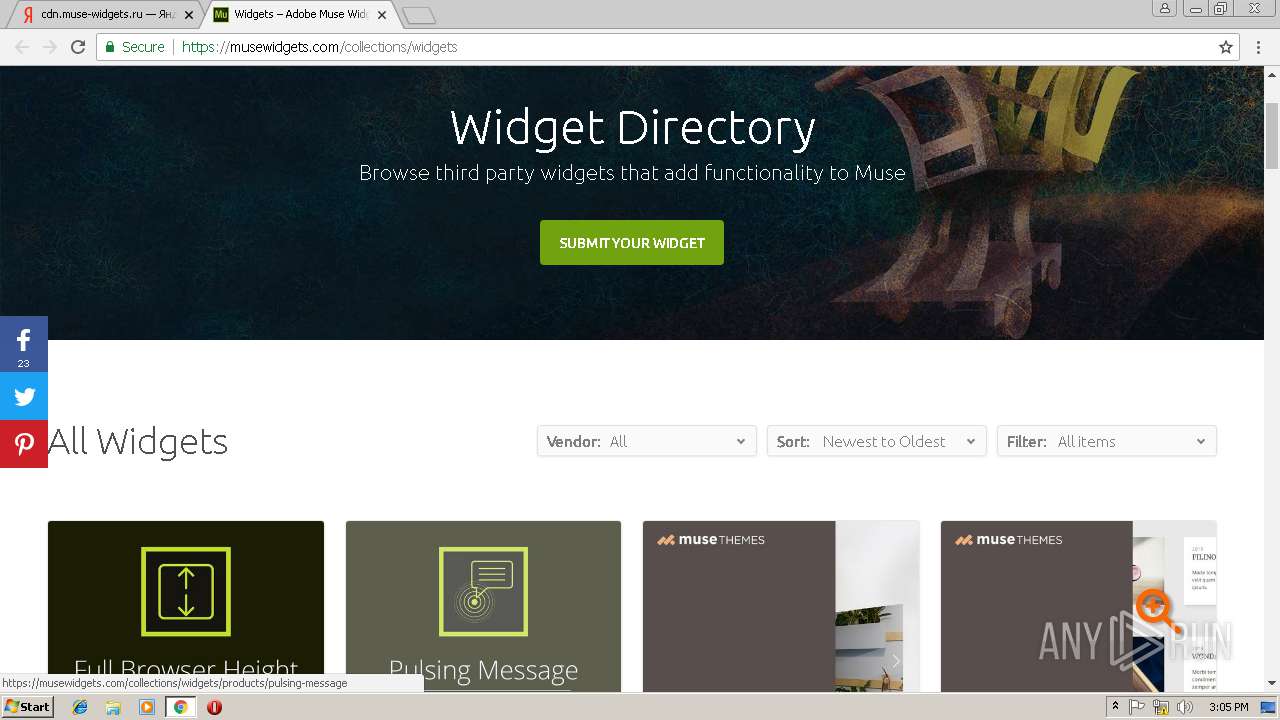Select Chrome icon in taskbar
The image size is (1280, 720).
click(x=181, y=707)
